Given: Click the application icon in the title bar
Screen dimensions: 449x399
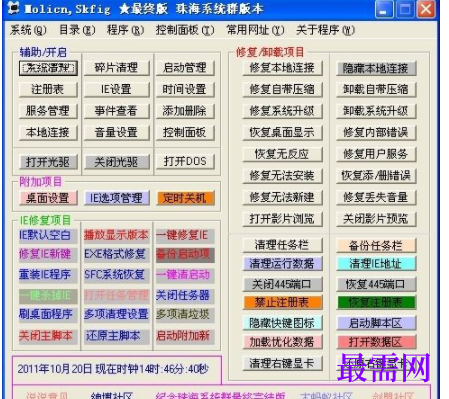Looking at the screenshot, I should 13,8.
